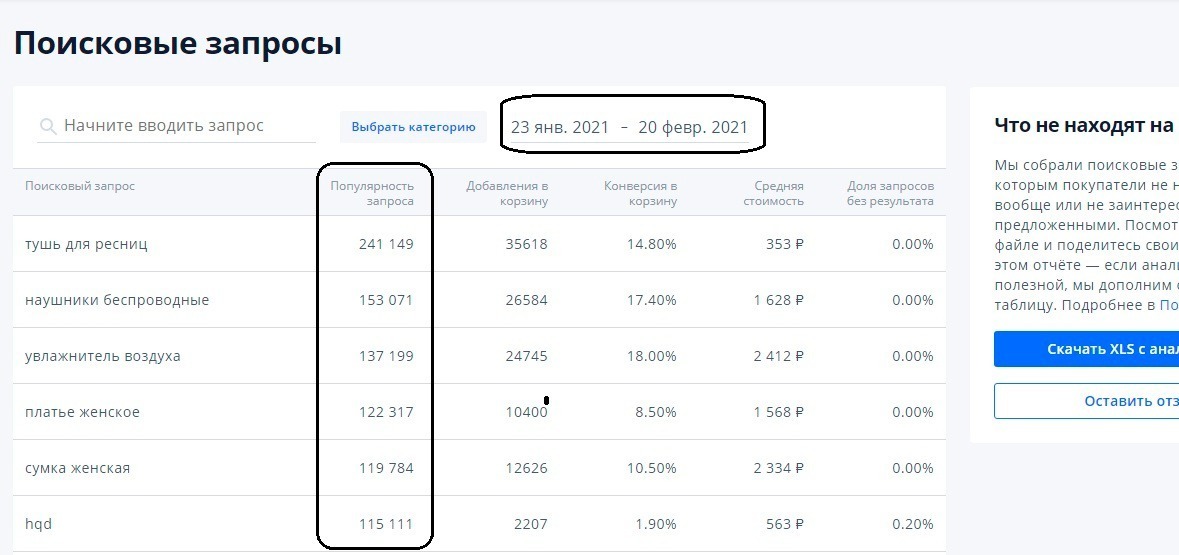
Task: Sort by Добавления в корзину column
Action: 507,193
